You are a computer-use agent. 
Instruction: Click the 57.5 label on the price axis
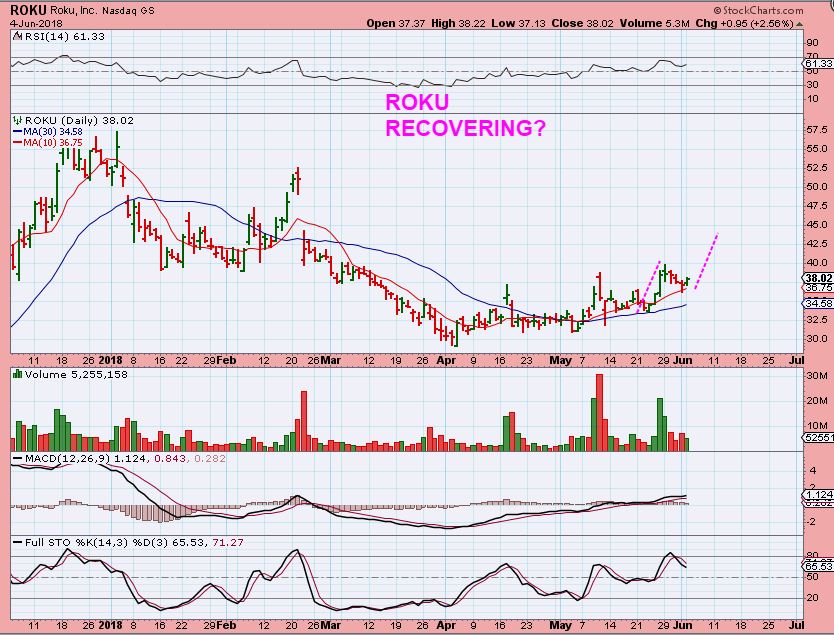coord(816,130)
